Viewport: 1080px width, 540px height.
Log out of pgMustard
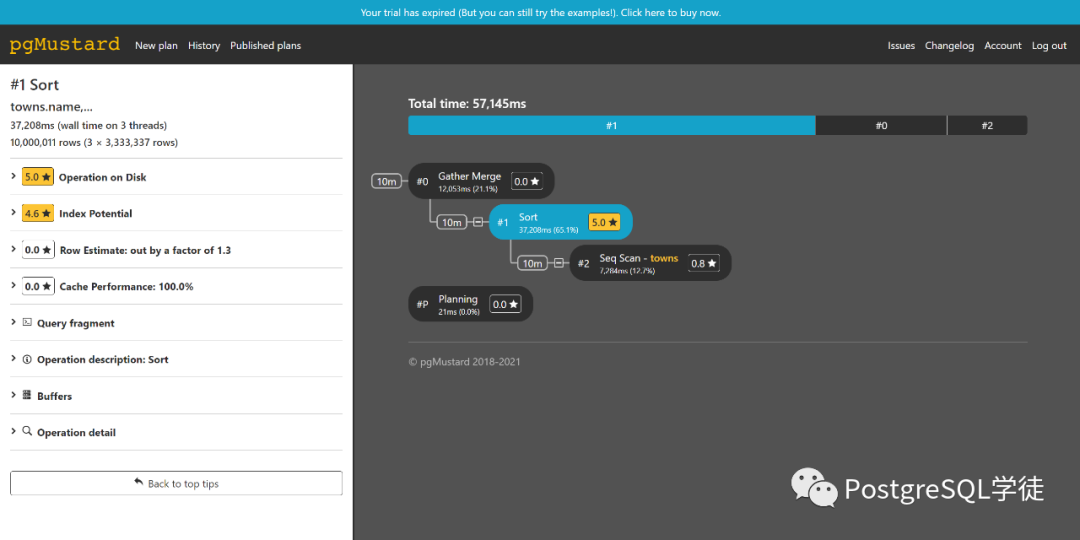pyautogui.click(x=1049, y=45)
